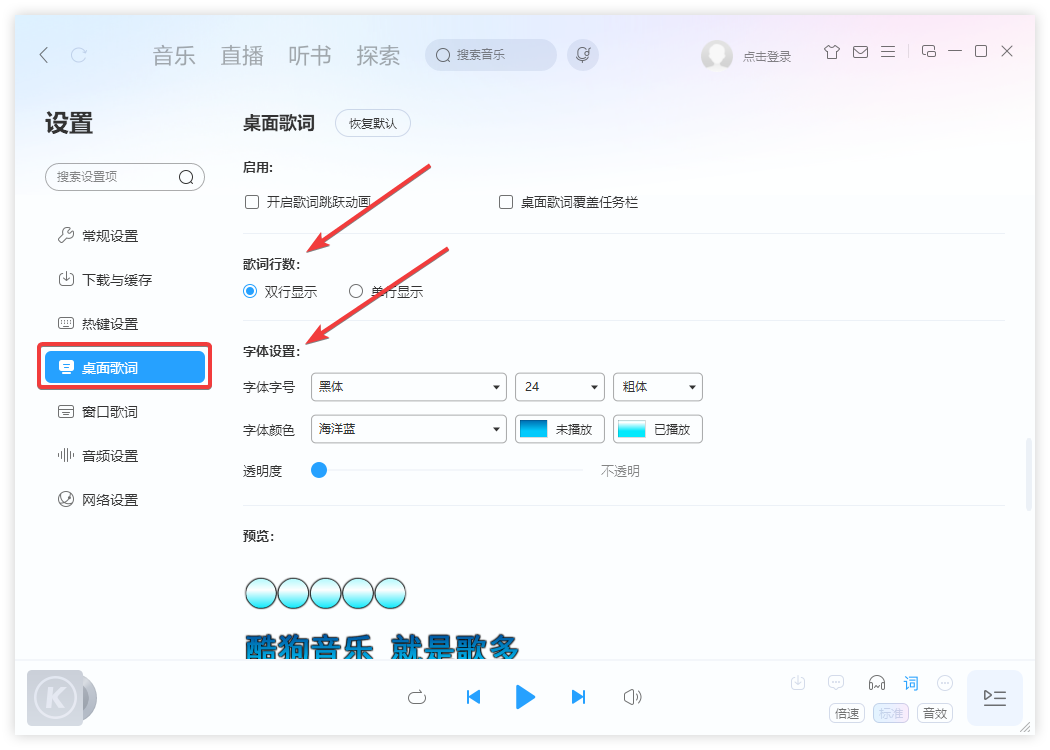Select 单行显示 lyric line mode

[x=355, y=291]
